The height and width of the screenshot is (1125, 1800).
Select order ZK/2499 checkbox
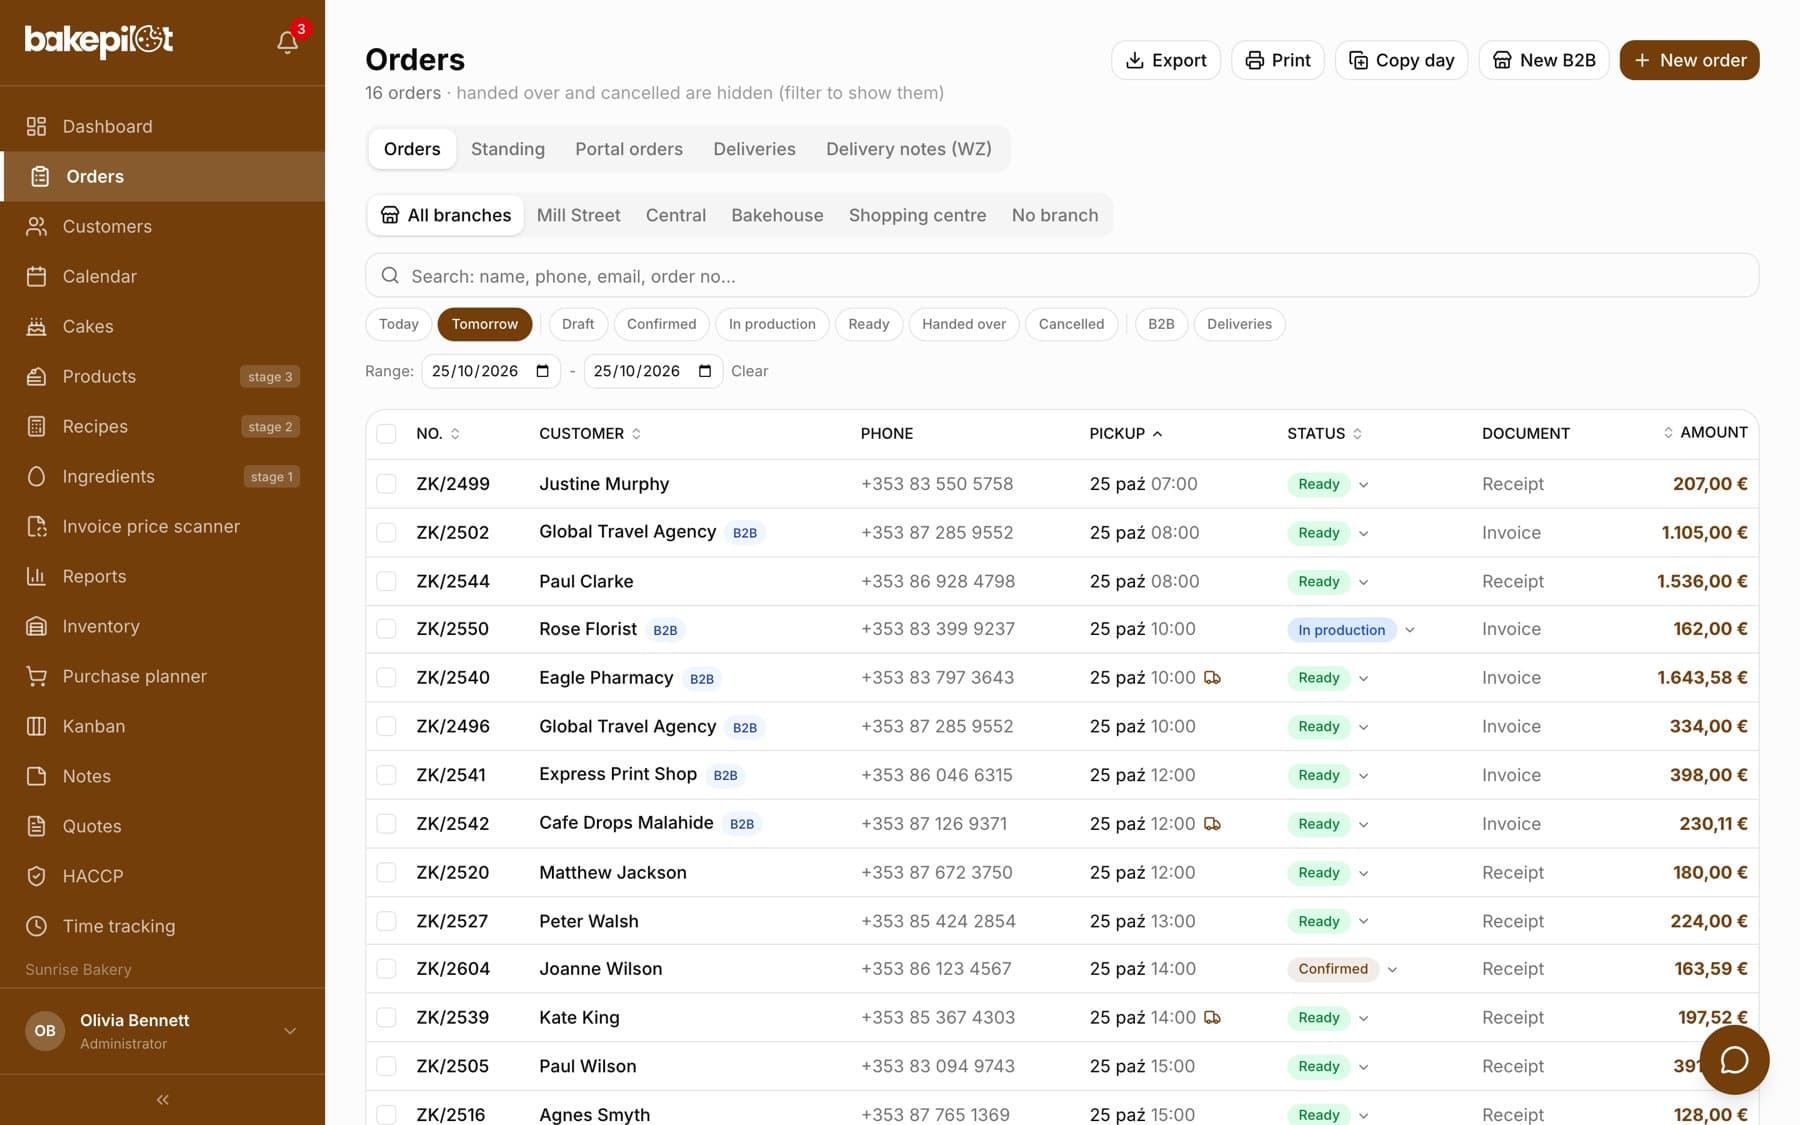[386, 484]
